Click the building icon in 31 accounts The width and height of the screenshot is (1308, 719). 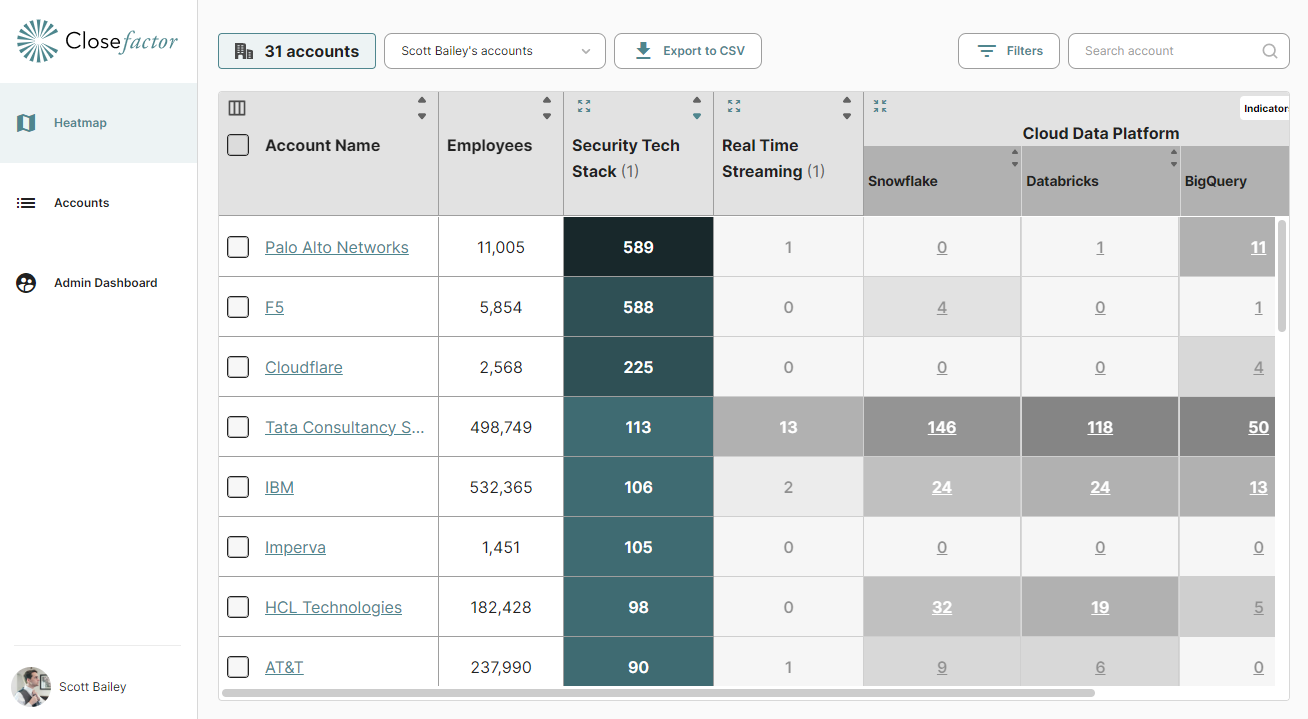(243, 51)
